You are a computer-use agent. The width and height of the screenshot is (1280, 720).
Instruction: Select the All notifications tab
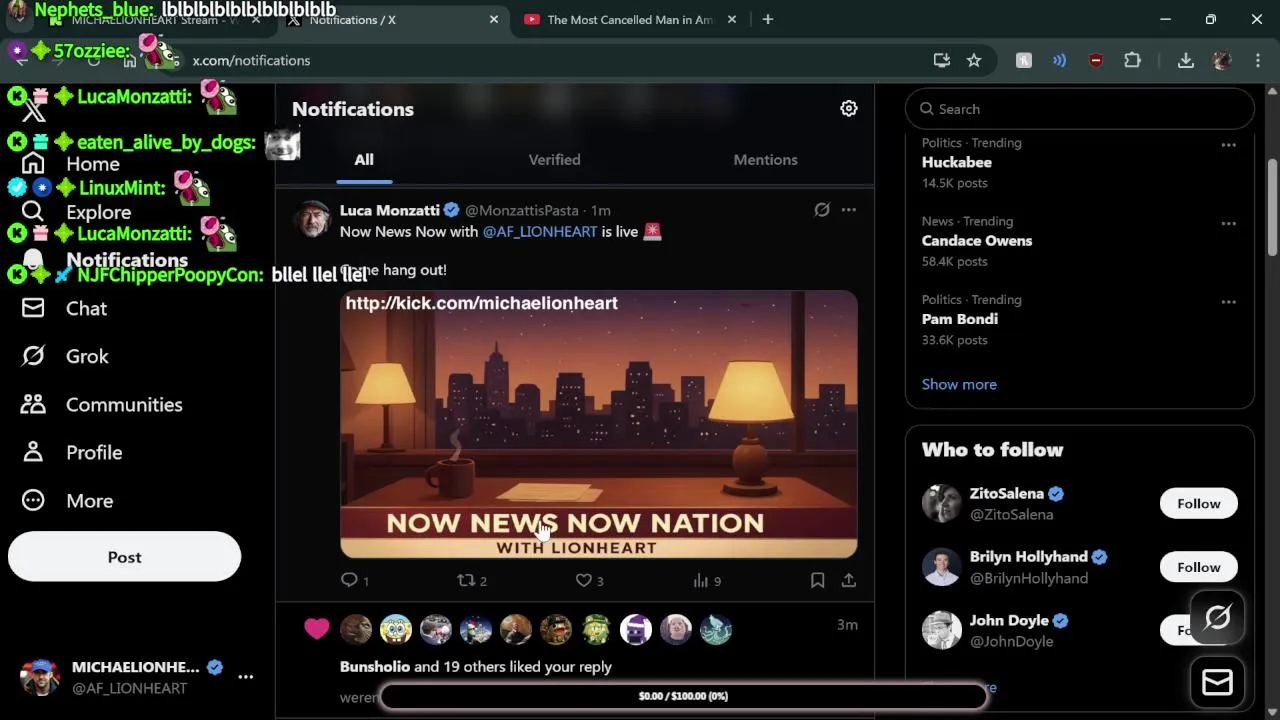pyautogui.click(x=364, y=159)
